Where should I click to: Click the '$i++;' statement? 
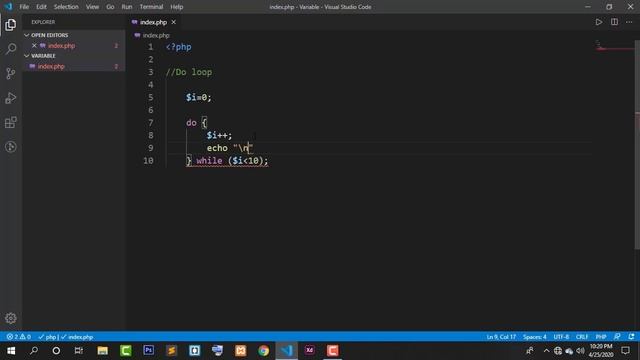pyautogui.click(x=219, y=135)
